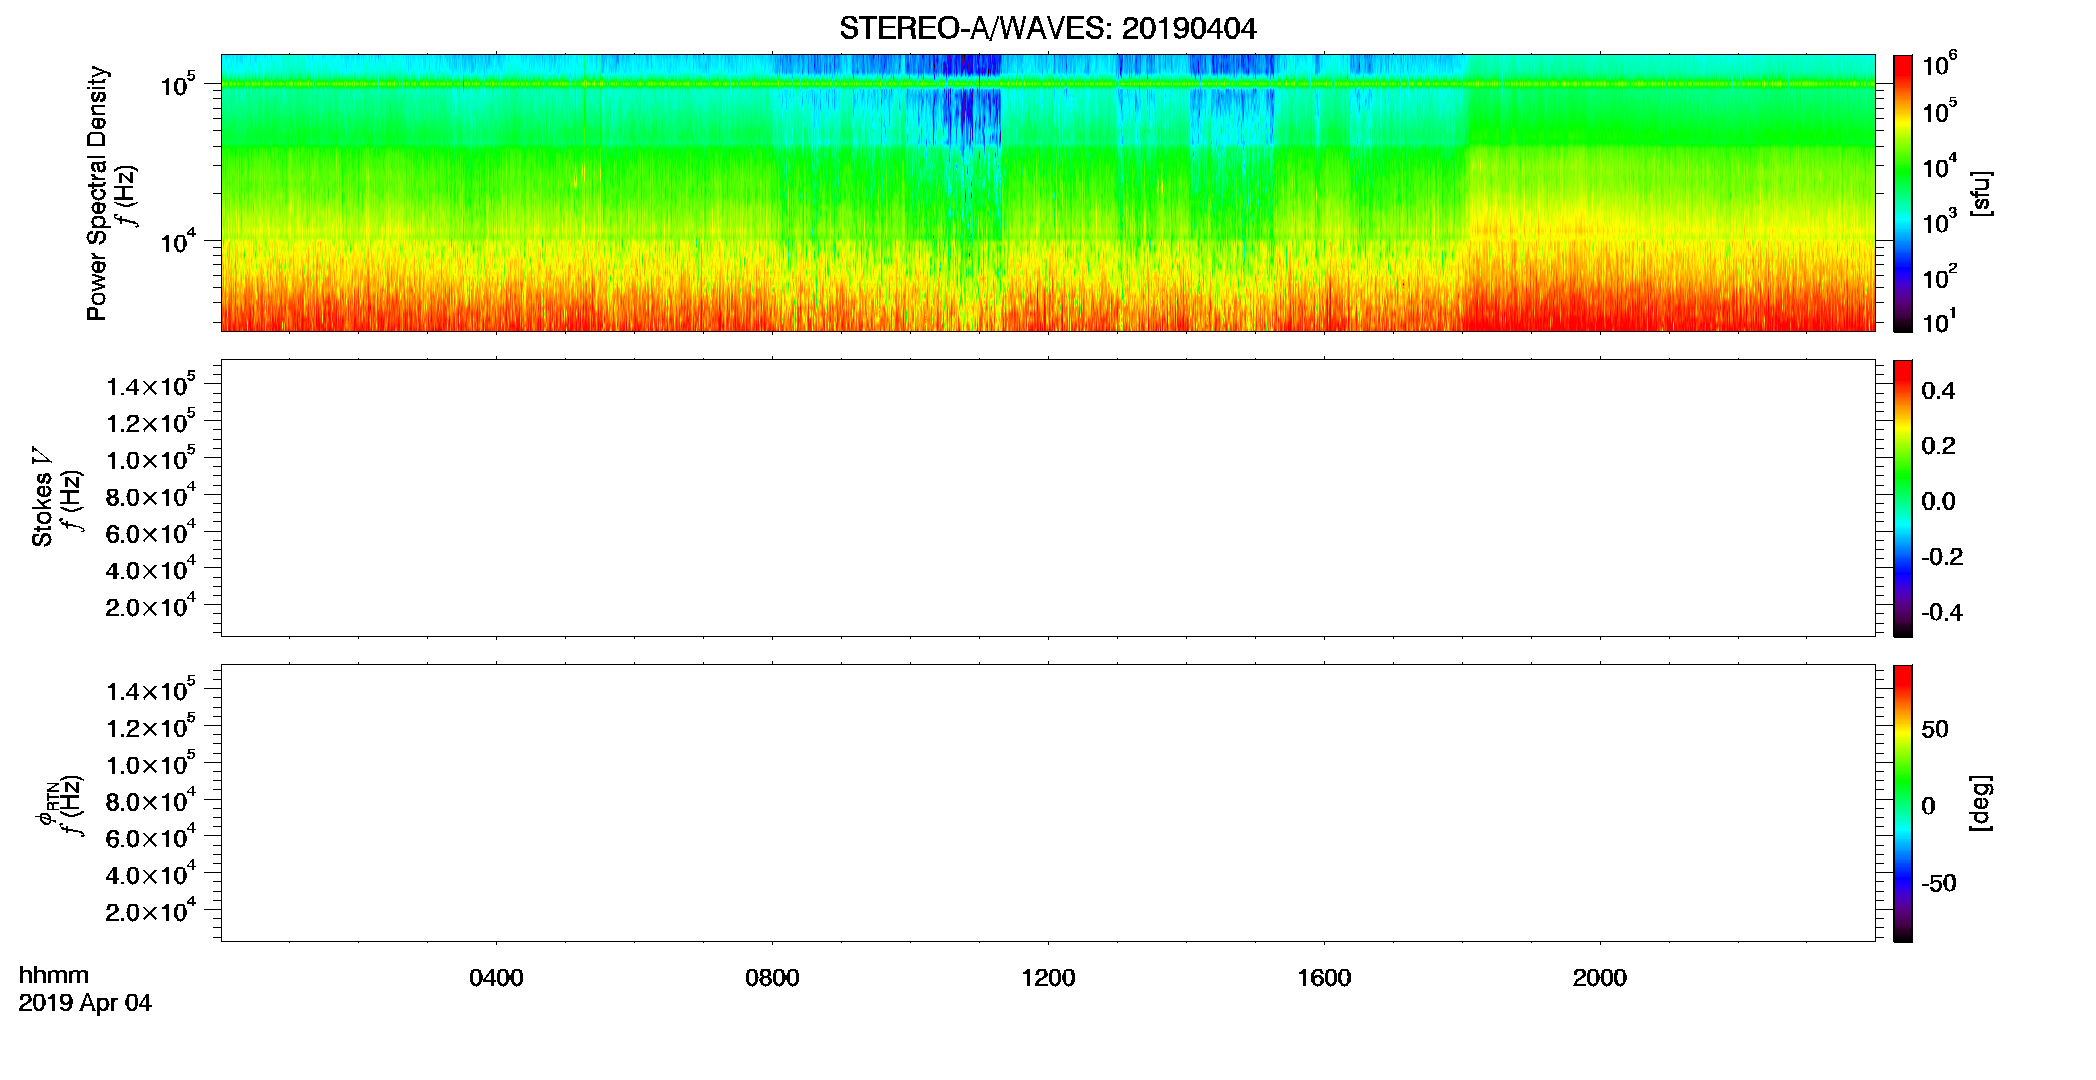Click the '8.0×10^4' tick on the Stokes V axis

point(151,495)
